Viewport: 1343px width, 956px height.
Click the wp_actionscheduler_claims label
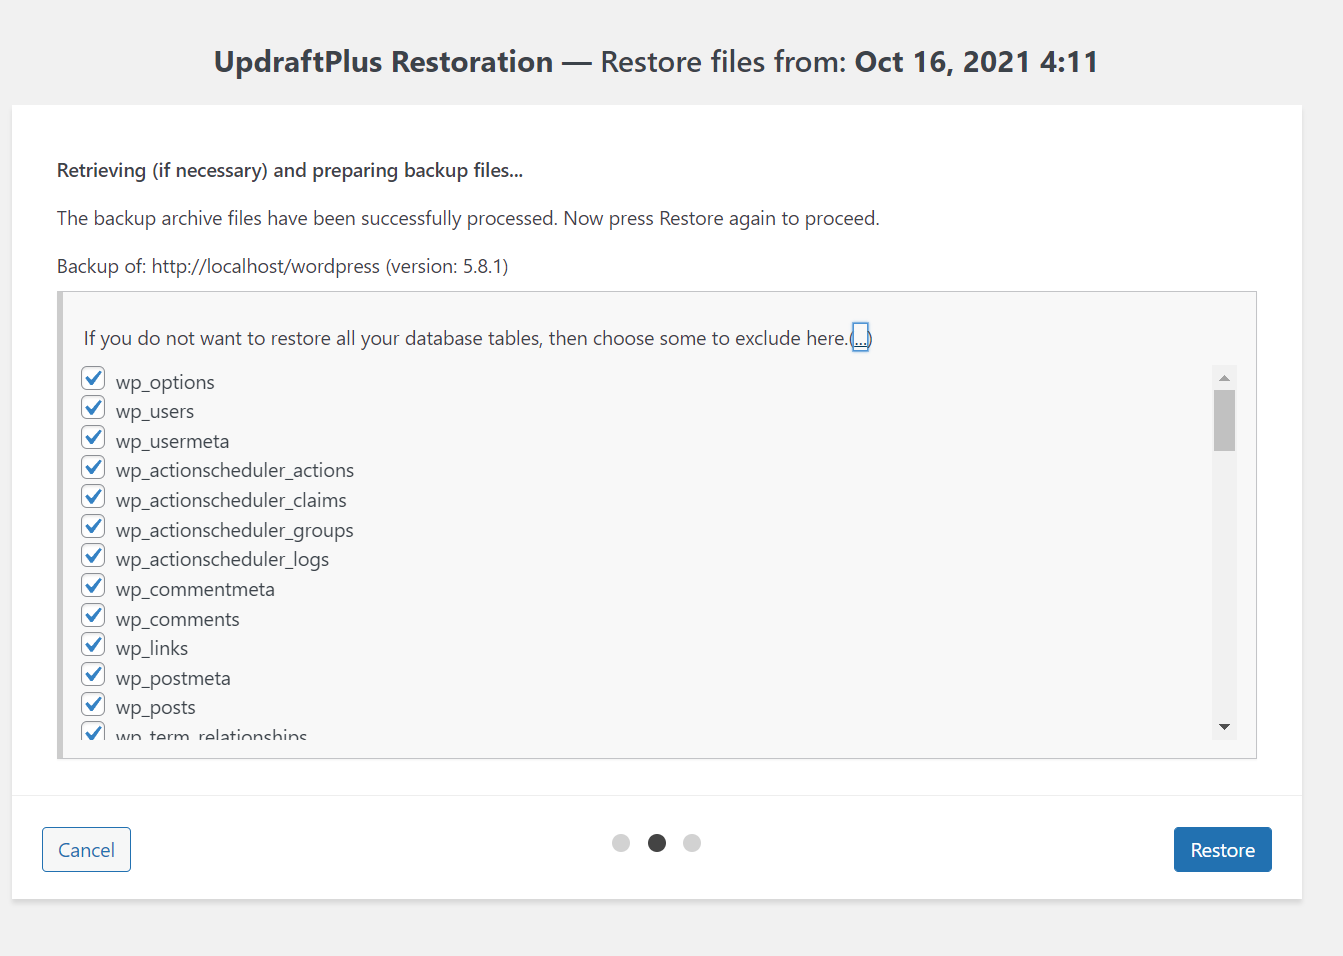231,500
